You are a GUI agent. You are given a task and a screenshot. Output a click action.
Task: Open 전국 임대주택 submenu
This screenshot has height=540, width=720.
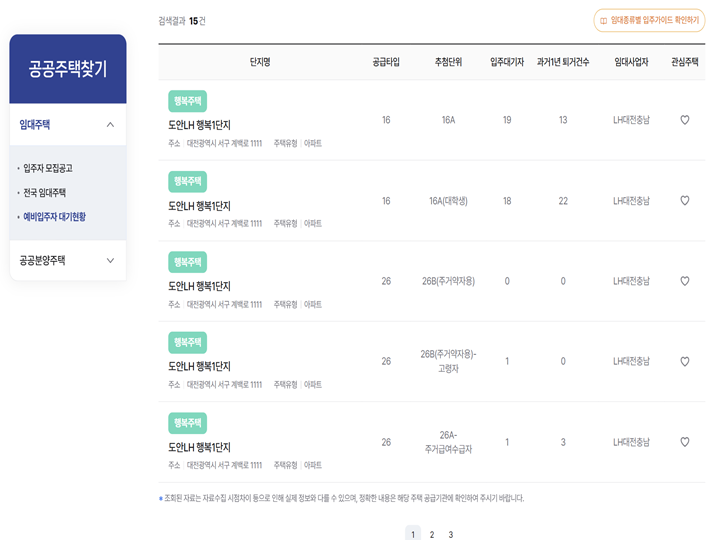coord(45,192)
